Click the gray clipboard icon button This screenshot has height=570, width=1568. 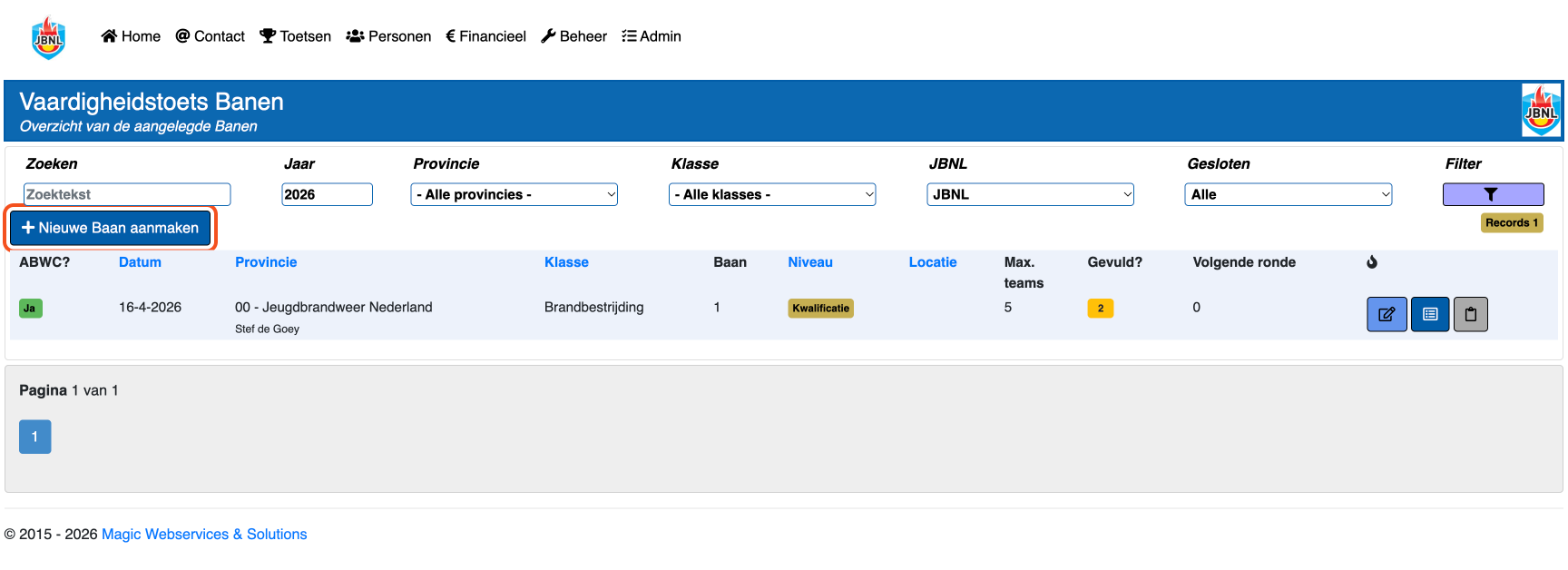coord(1471,314)
